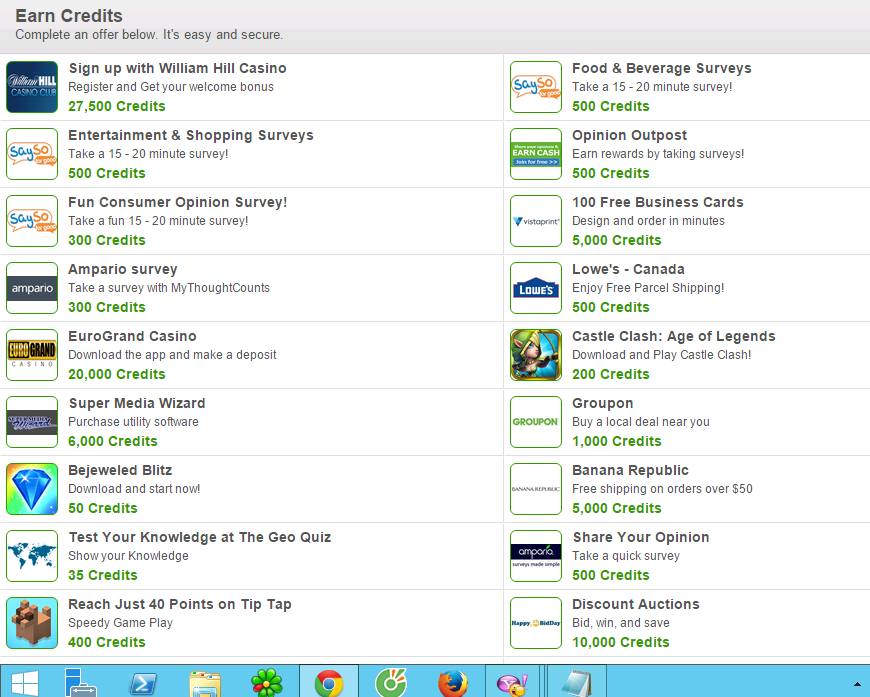Click the Bejeweled Blitz diamond icon

pyautogui.click(x=32, y=489)
